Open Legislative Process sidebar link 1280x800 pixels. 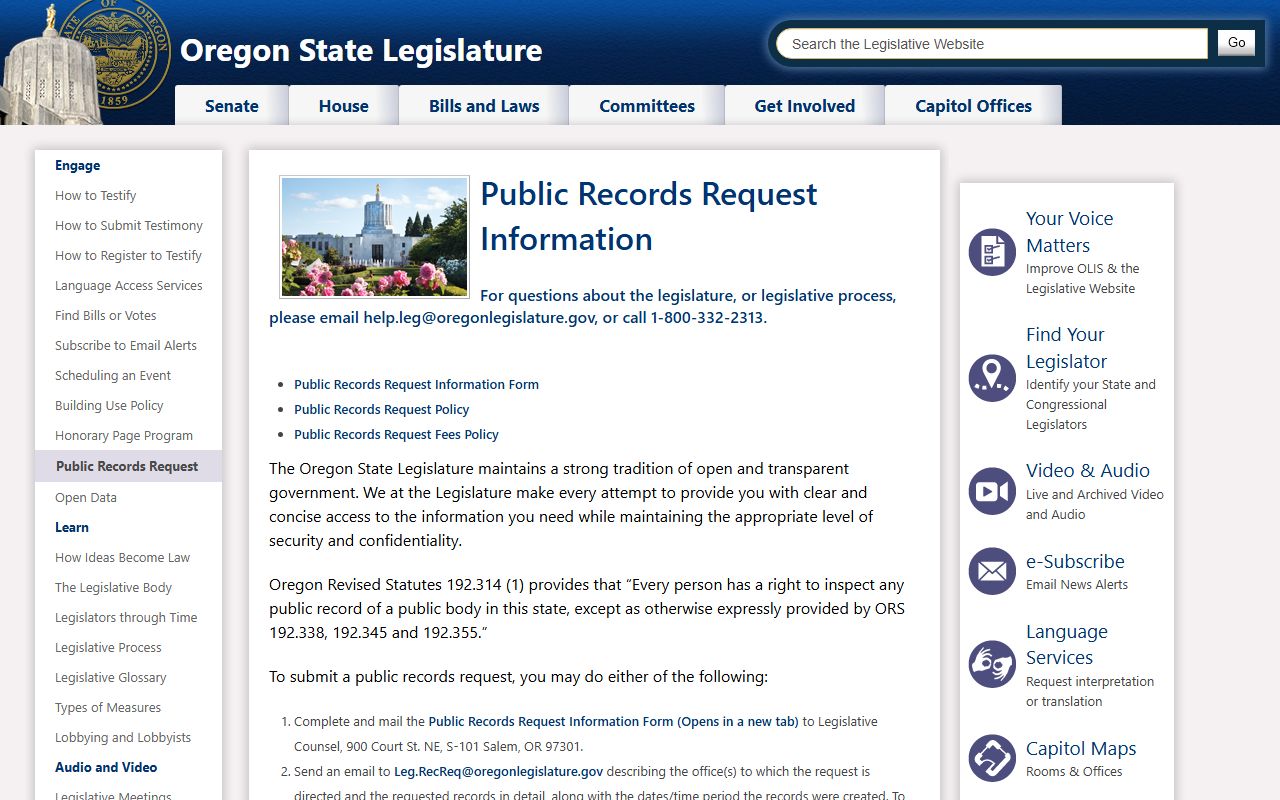click(x=108, y=647)
